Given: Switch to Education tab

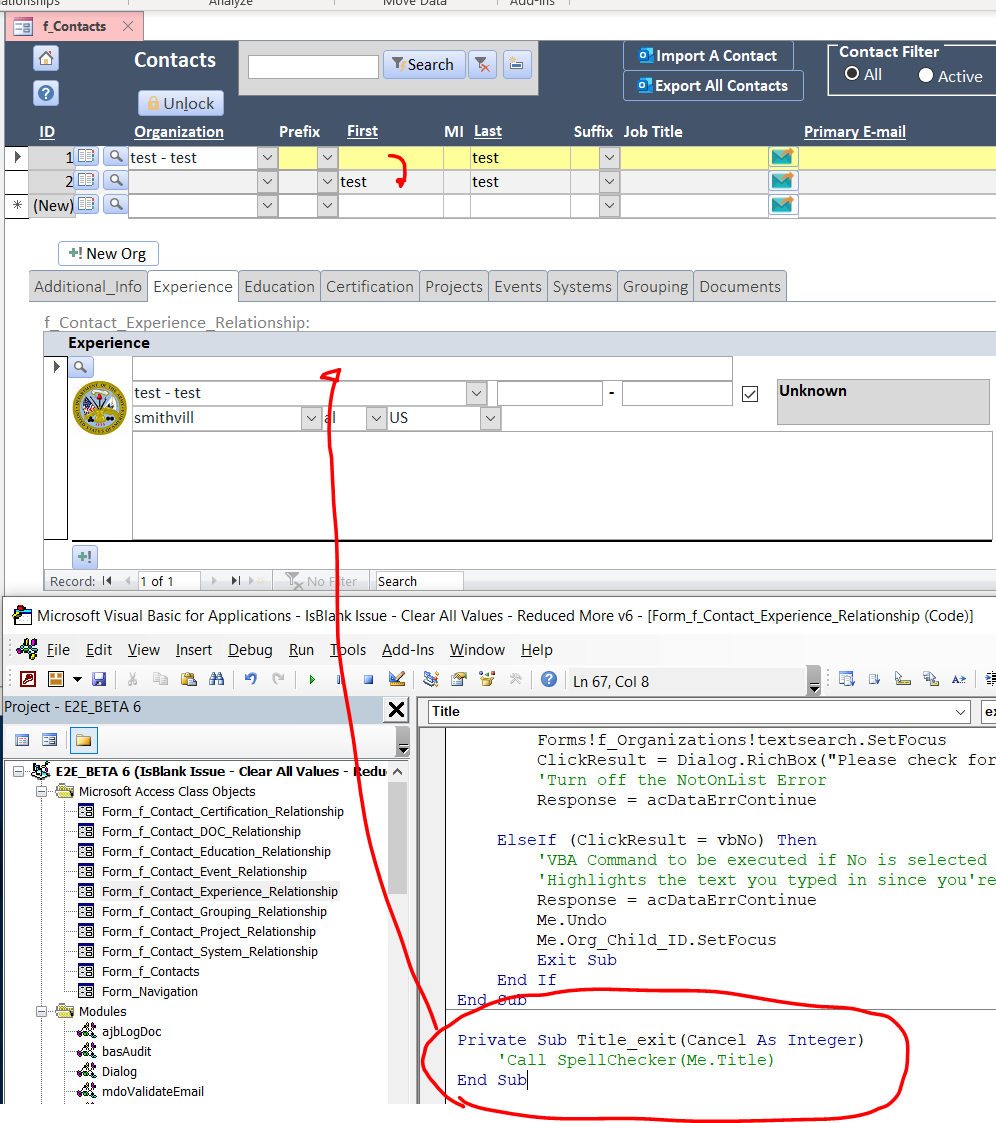Looking at the screenshot, I should click(x=279, y=286).
